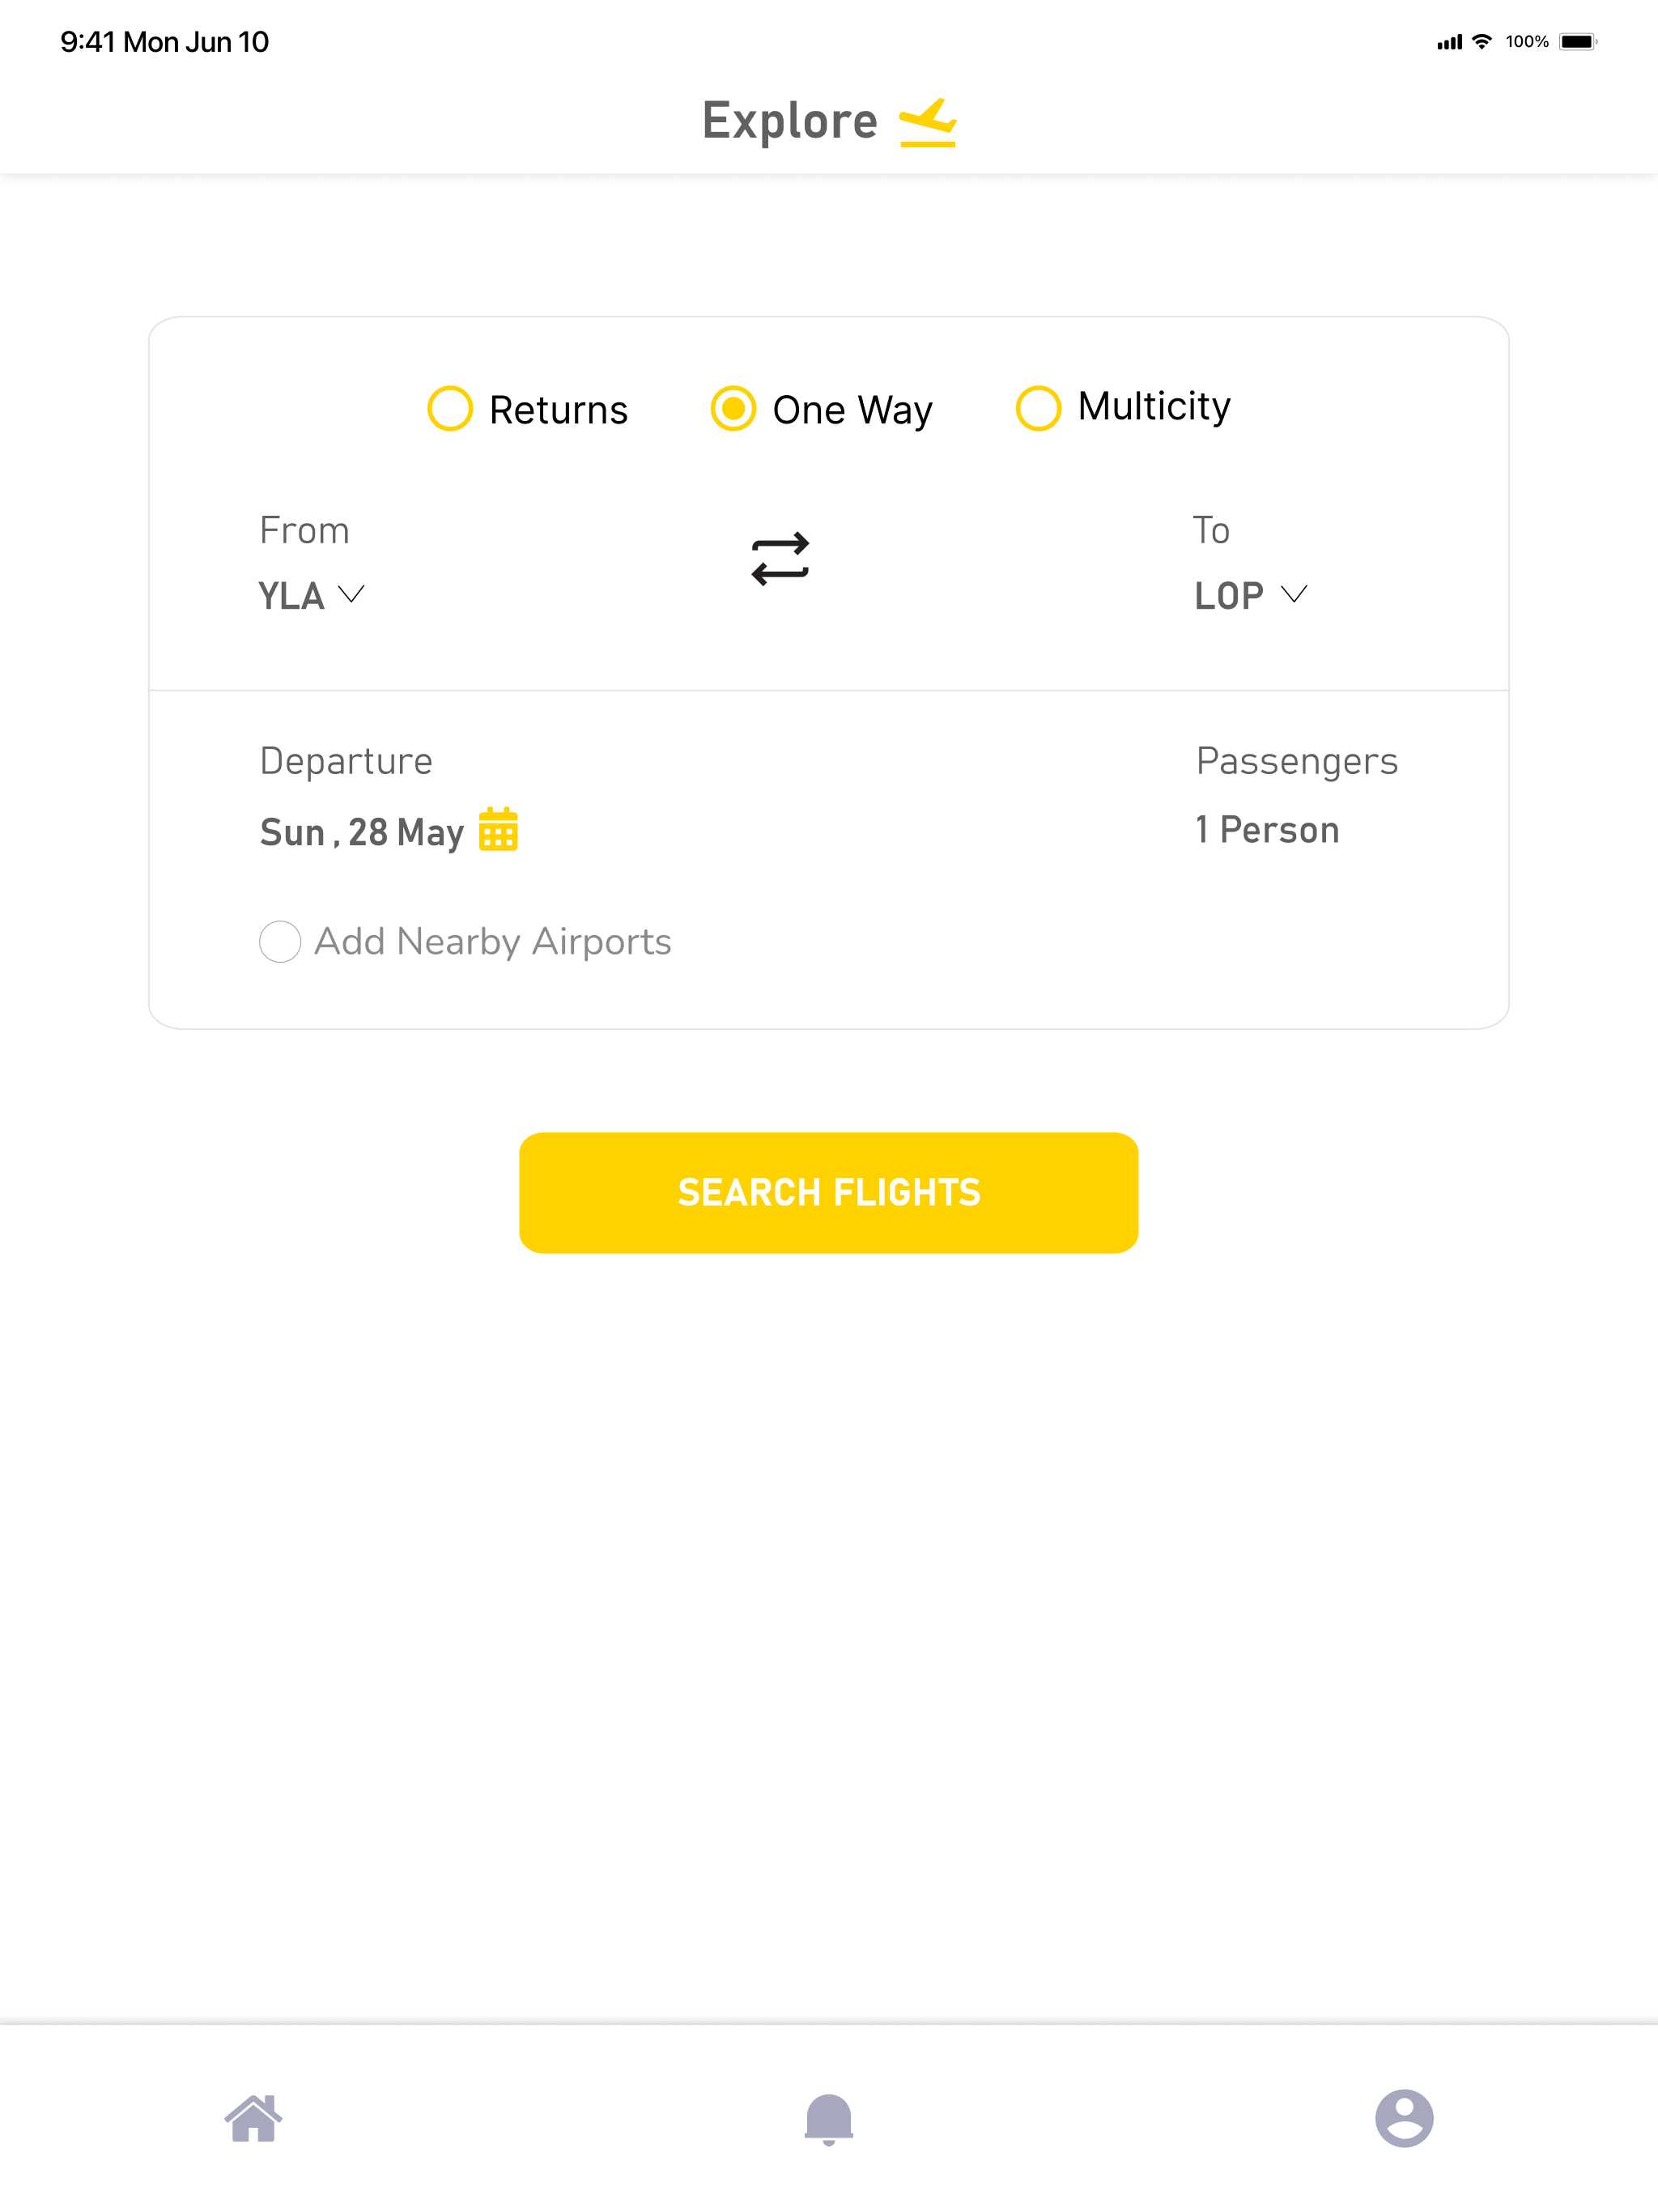Screen dimensions: 1658x2212
Task: Tap the battery status icon
Action: tap(1578, 42)
